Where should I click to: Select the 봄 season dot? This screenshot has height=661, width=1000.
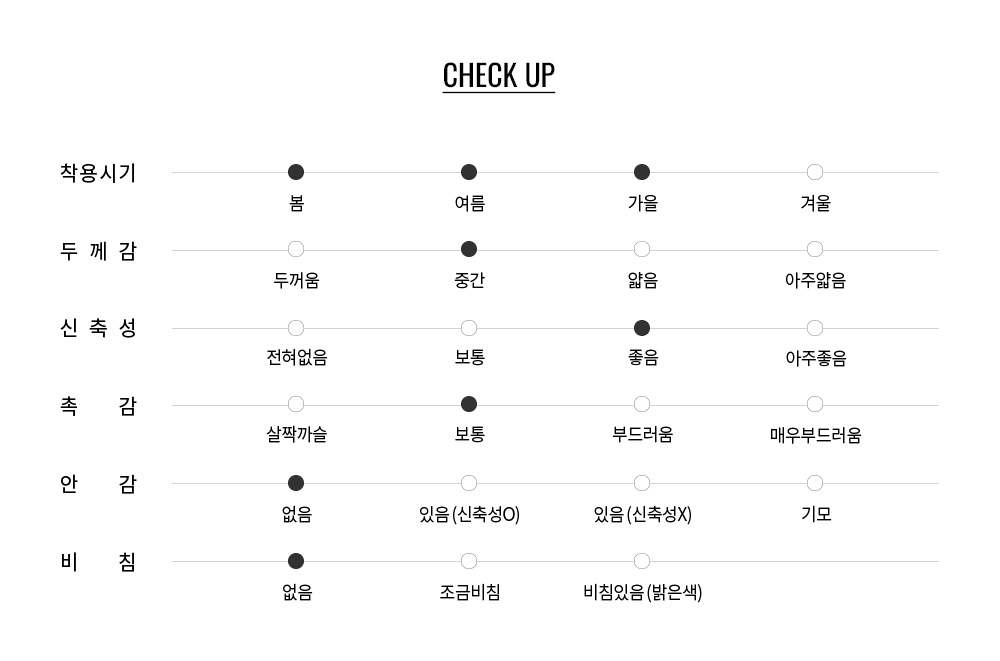(296, 172)
